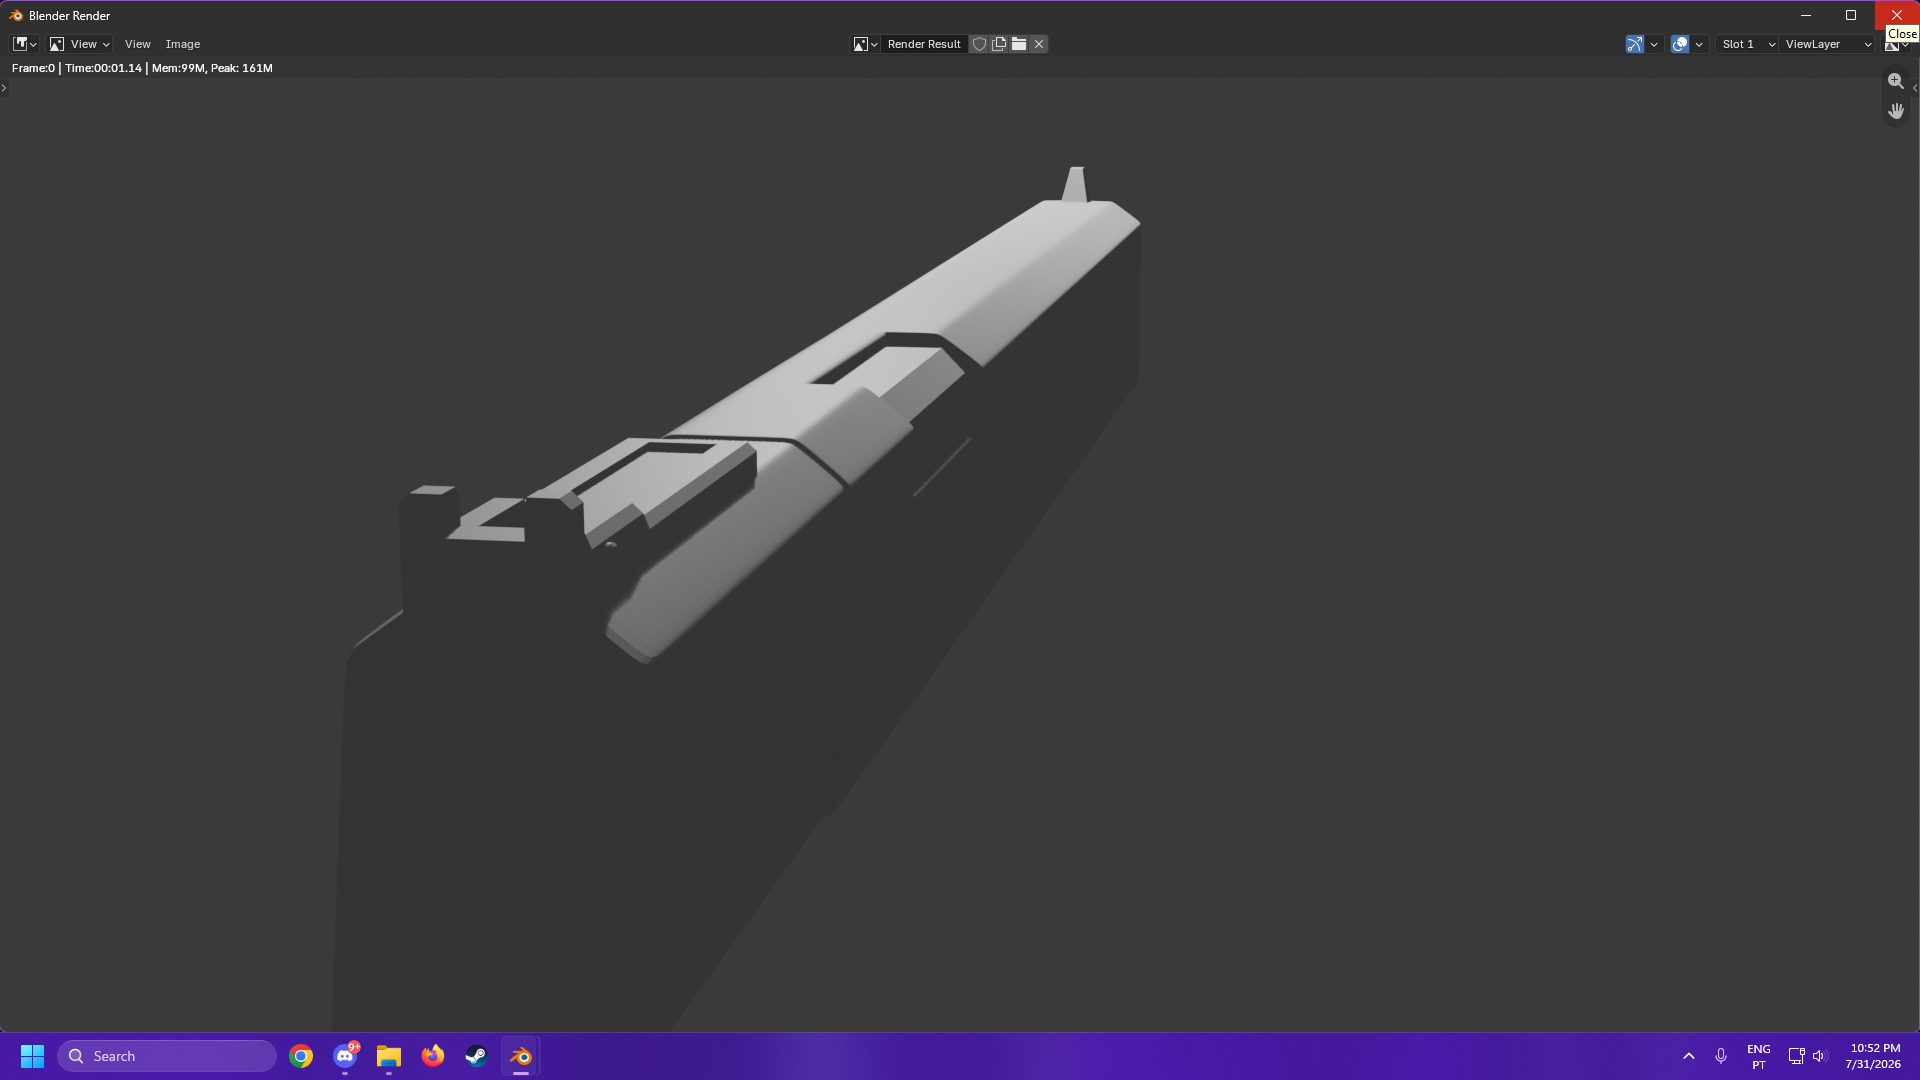Screen dimensions: 1920x1080
Task: Open the editor type selector
Action: tap(25, 44)
